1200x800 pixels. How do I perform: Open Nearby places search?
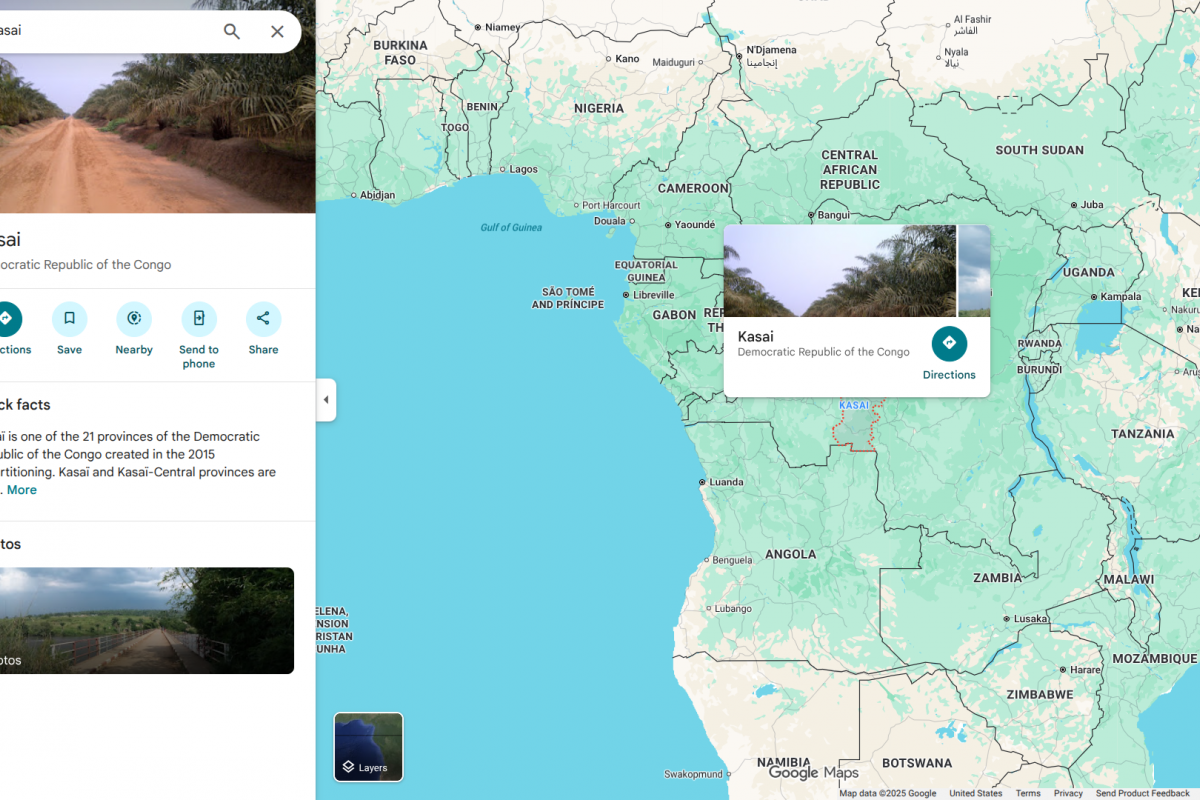134,319
